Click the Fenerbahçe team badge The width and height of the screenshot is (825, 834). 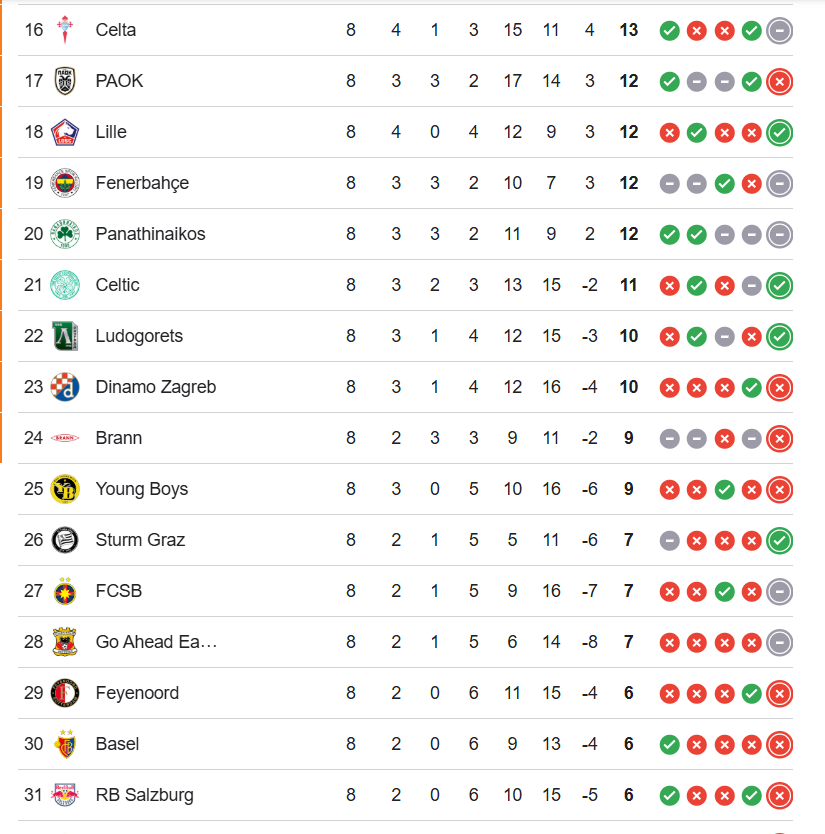pyautogui.click(x=65, y=183)
